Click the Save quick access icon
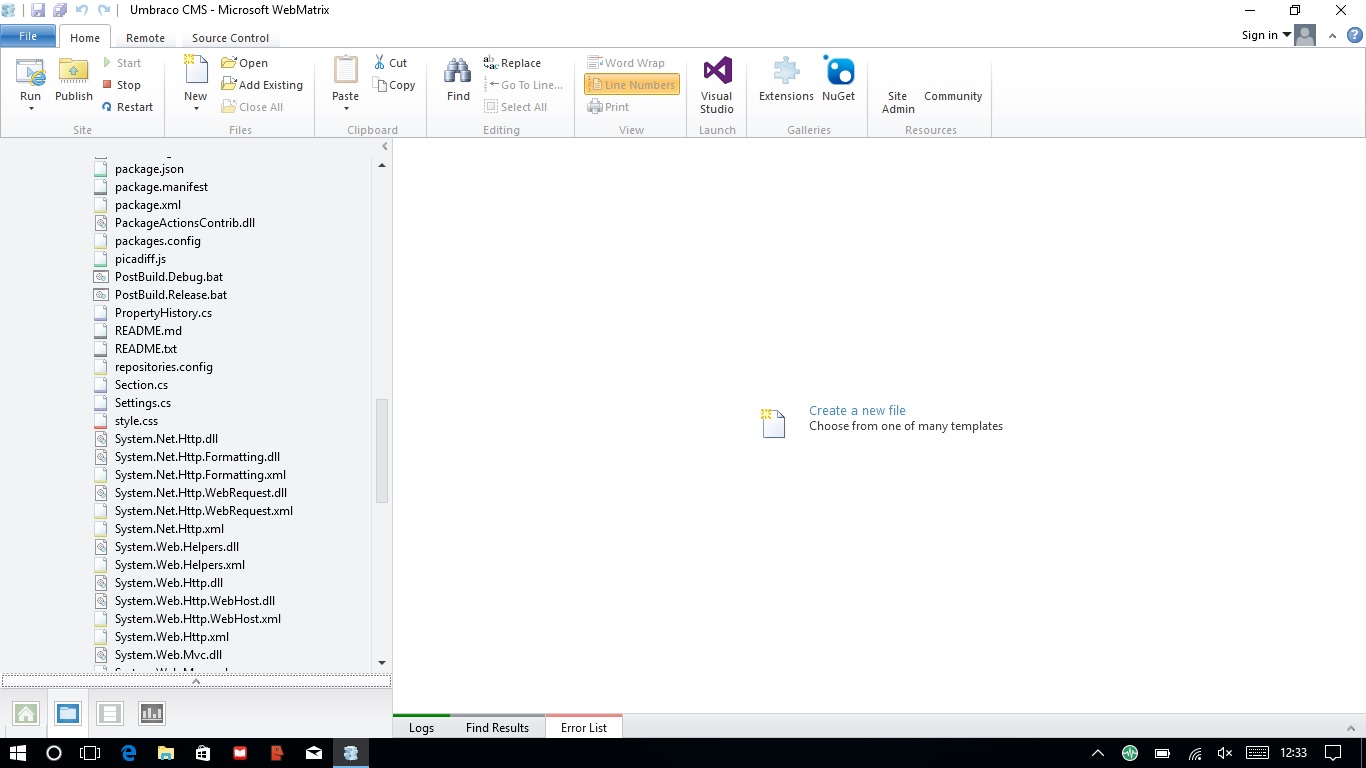Image resolution: width=1366 pixels, height=768 pixels. point(38,10)
